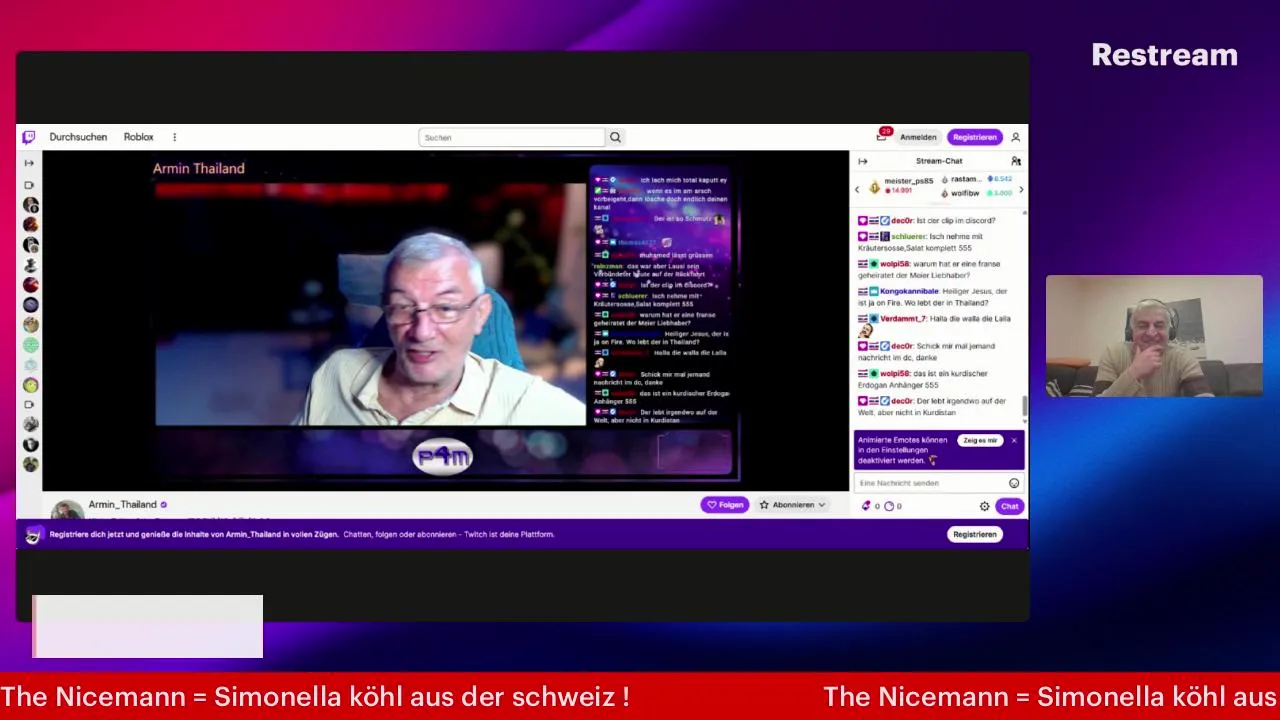
Task: Open the mint-green channel avatar in sidebar
Action: (31, 345)
